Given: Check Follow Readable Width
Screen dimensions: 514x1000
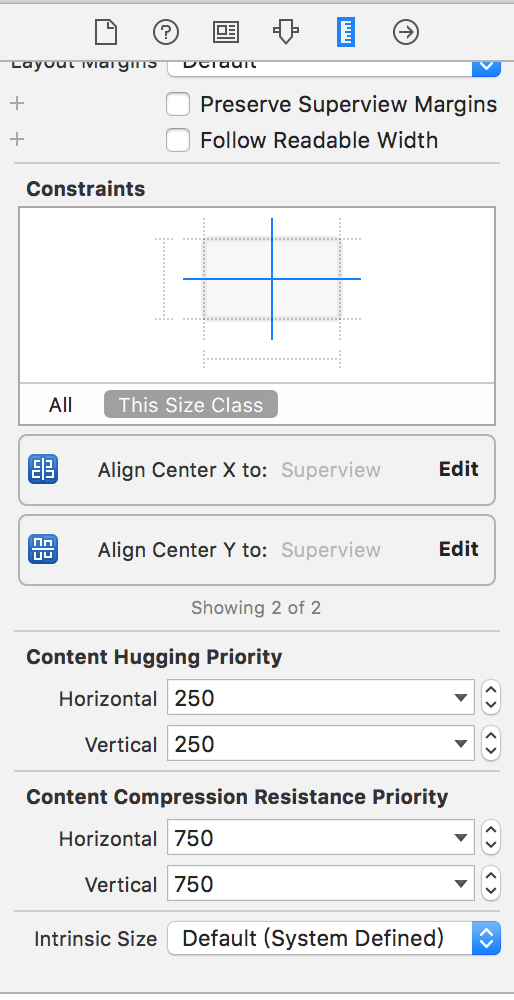Looking at the screenshot, I should pos(178,140).
